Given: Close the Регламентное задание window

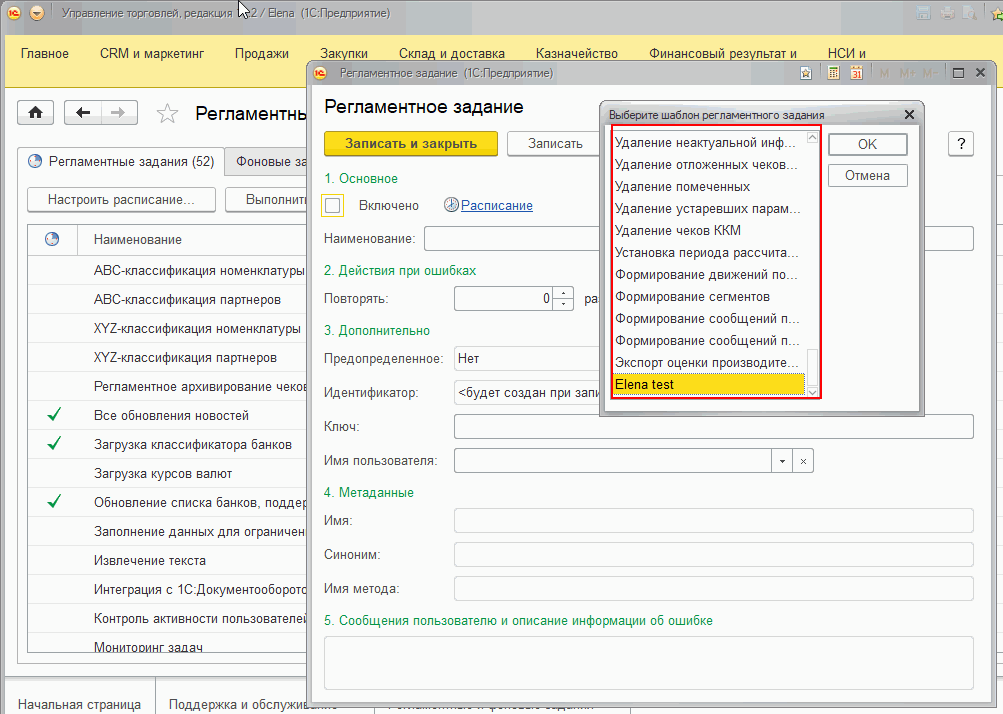Looking at the screenshot, I should tap(980, 73).
